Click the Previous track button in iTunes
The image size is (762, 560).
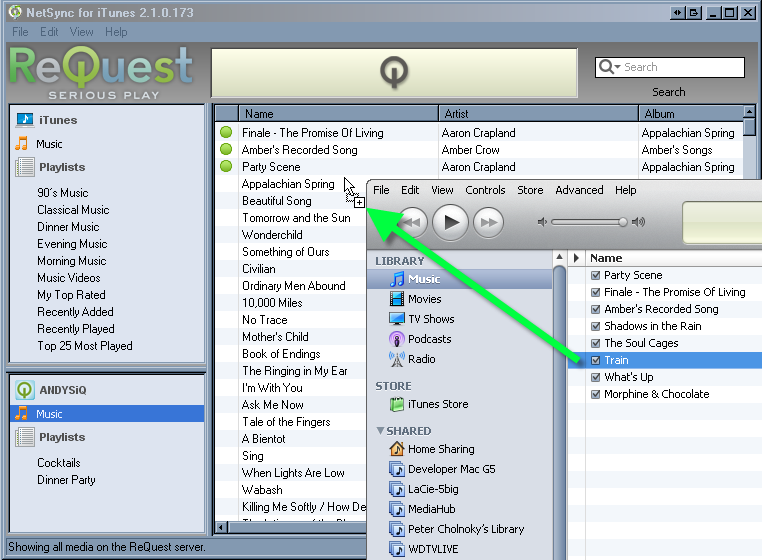(x=412, y=222)
